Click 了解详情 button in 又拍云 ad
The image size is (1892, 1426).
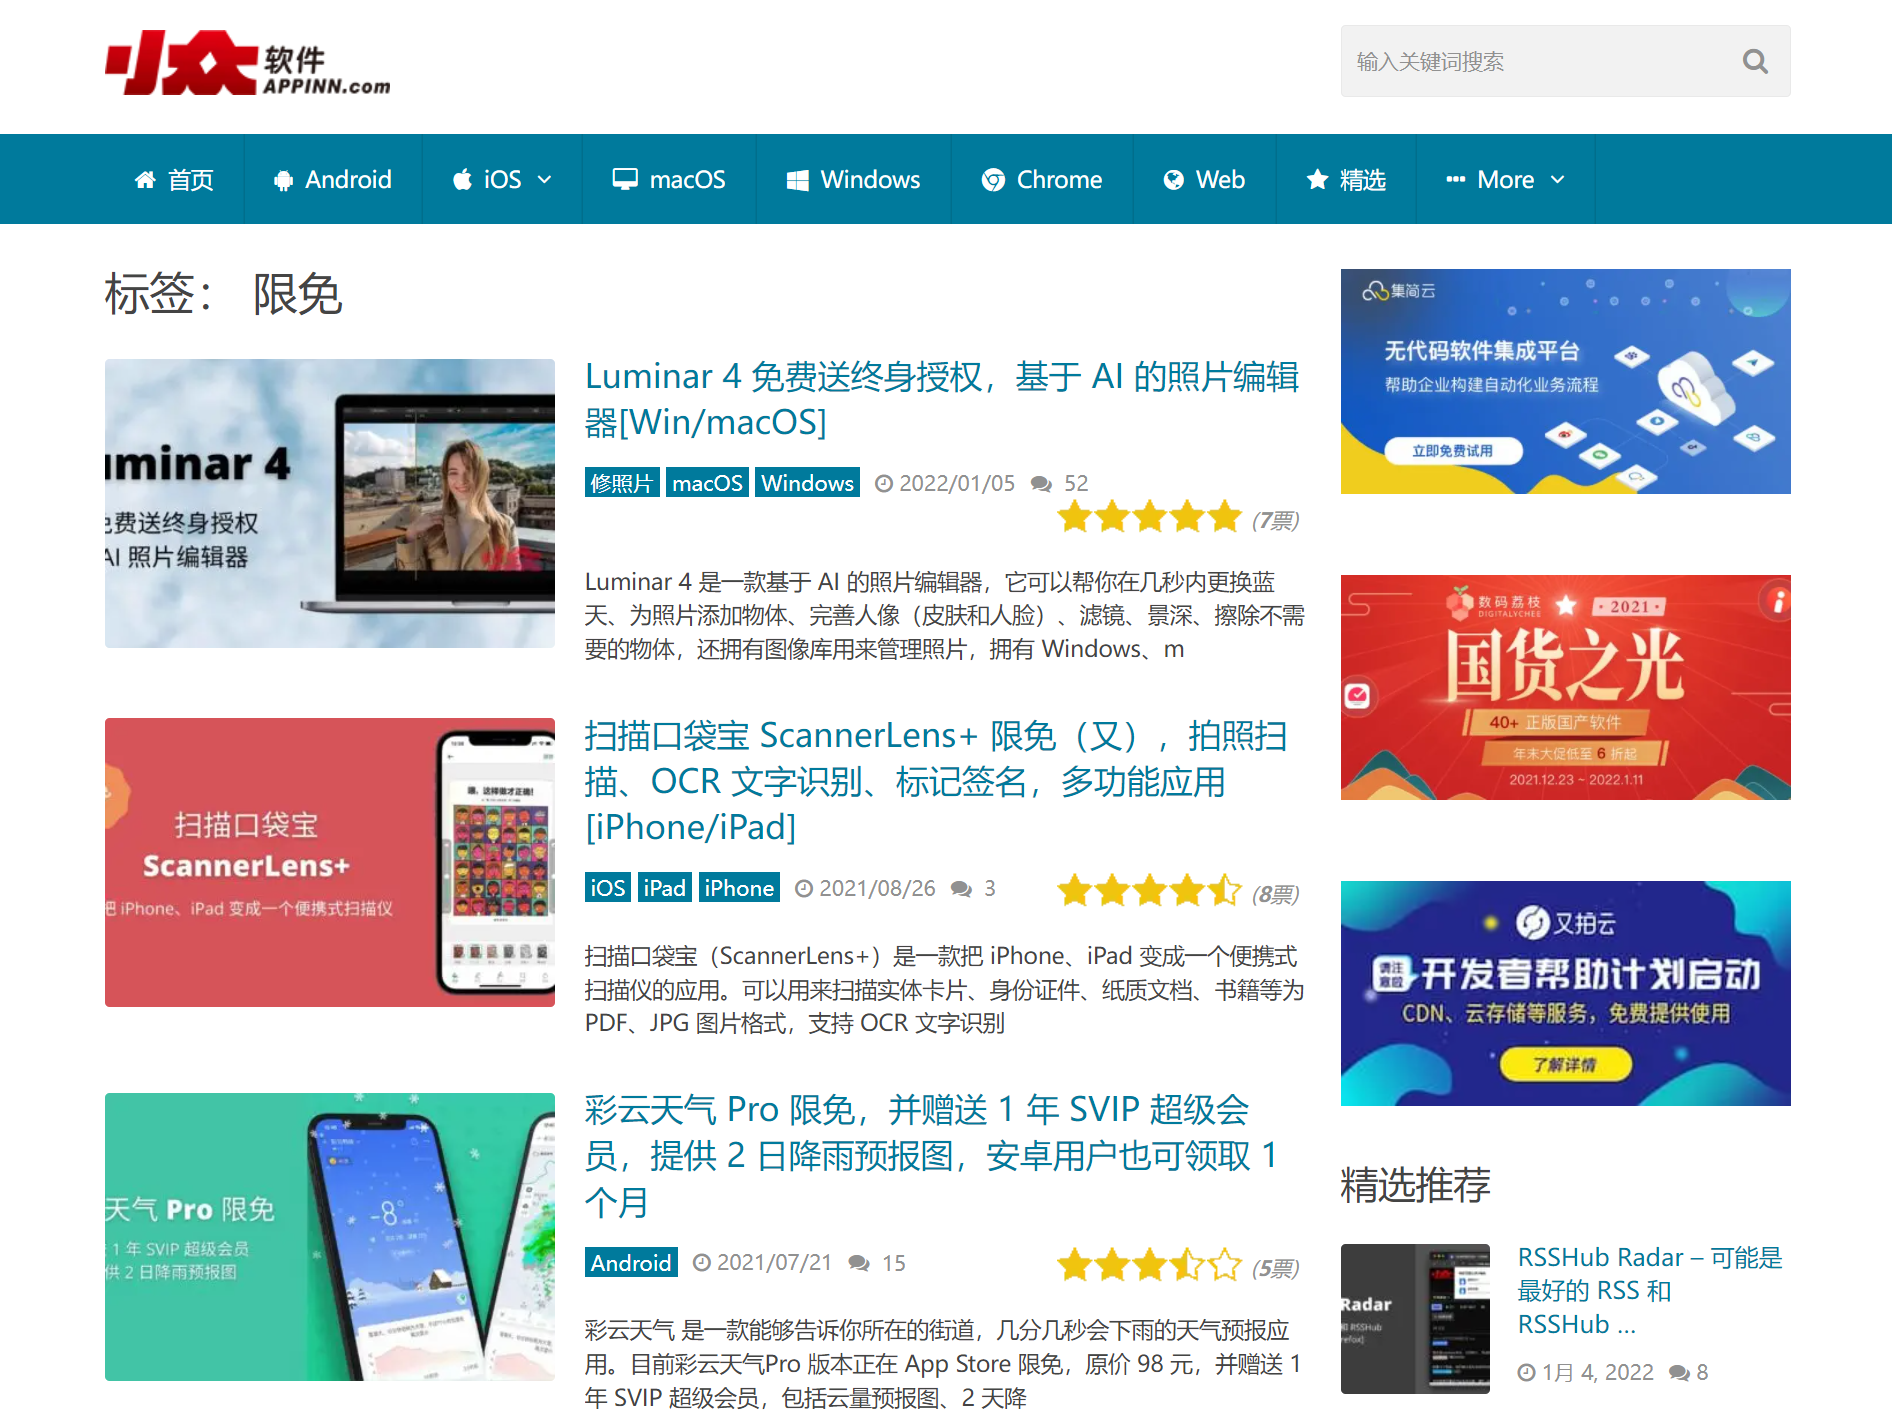click(1565, 1064)
